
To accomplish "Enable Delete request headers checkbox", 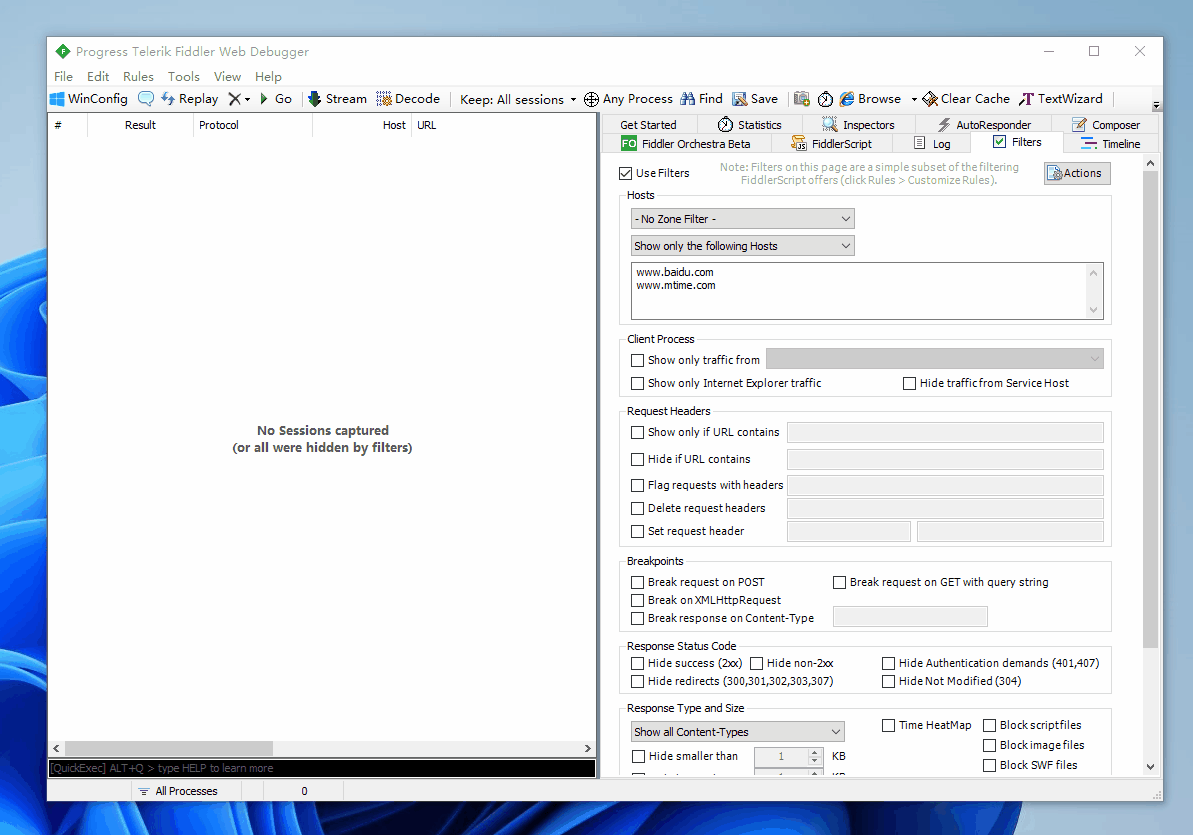I will [638, 508].
